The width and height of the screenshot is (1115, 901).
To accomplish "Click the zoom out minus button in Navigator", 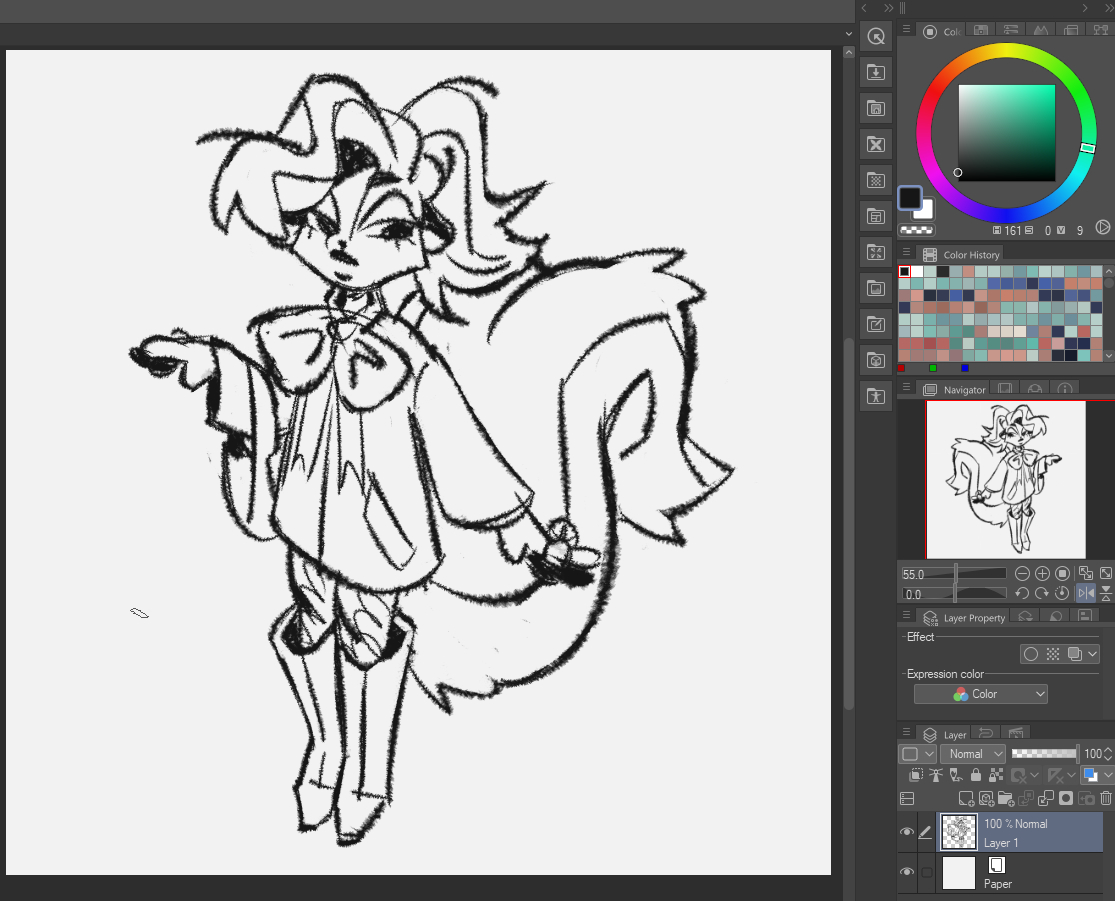I will (1022, 574).
